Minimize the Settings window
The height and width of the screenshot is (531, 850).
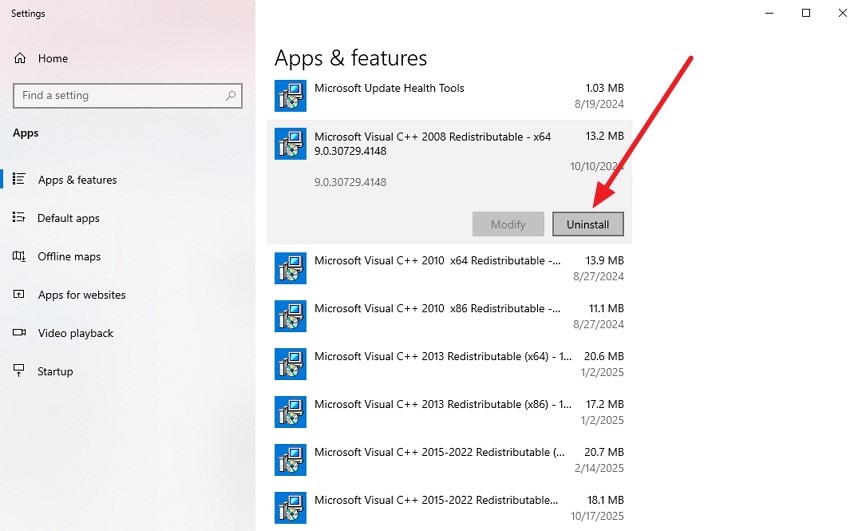[x=769, y=13]
